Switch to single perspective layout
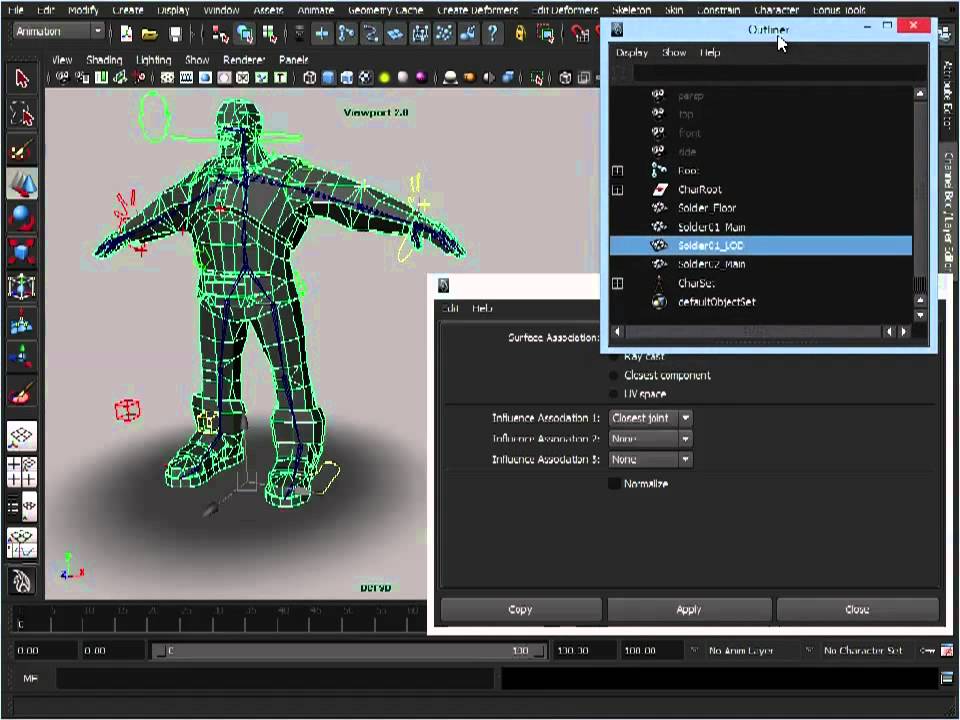The height and width of the screenshot is (720, 960). coord(22,435)
